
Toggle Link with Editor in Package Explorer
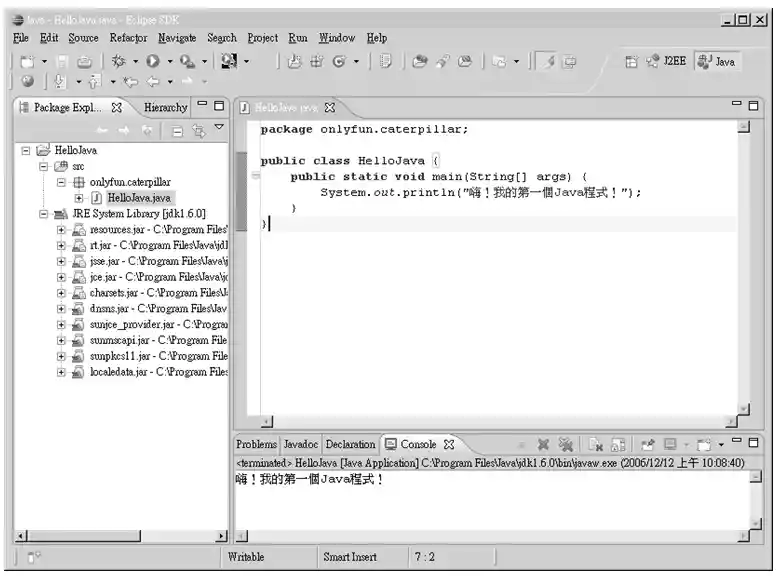pos(199,131)
